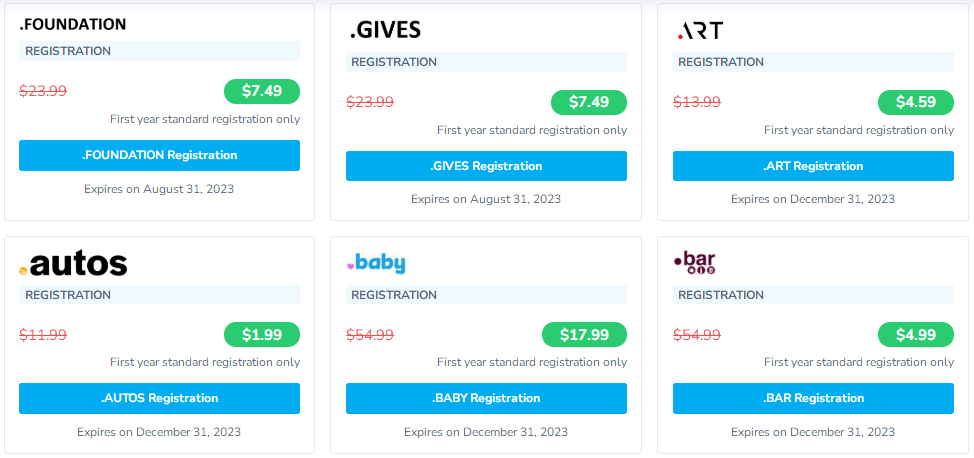Click the $7.49 price badge for .FOUNDATION

pos(262,91)
